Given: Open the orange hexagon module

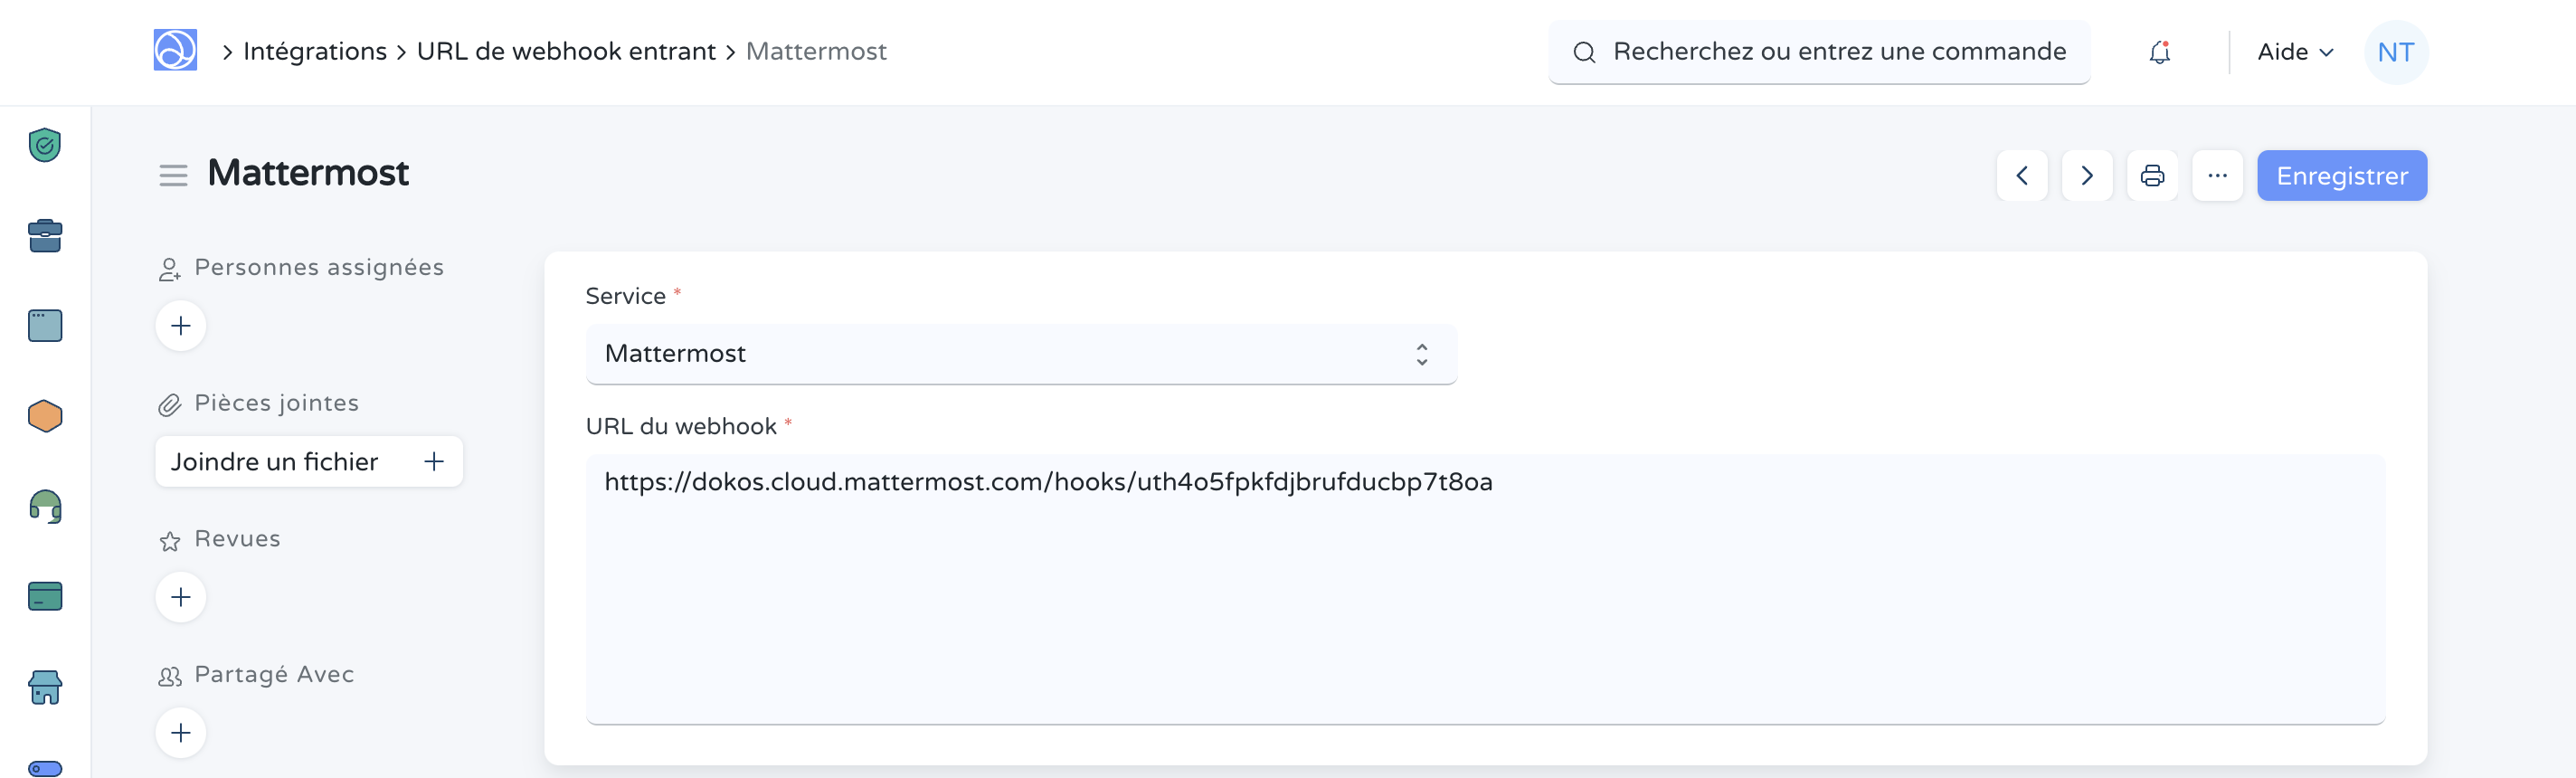Looking at the screenshot, I should 45,416.
